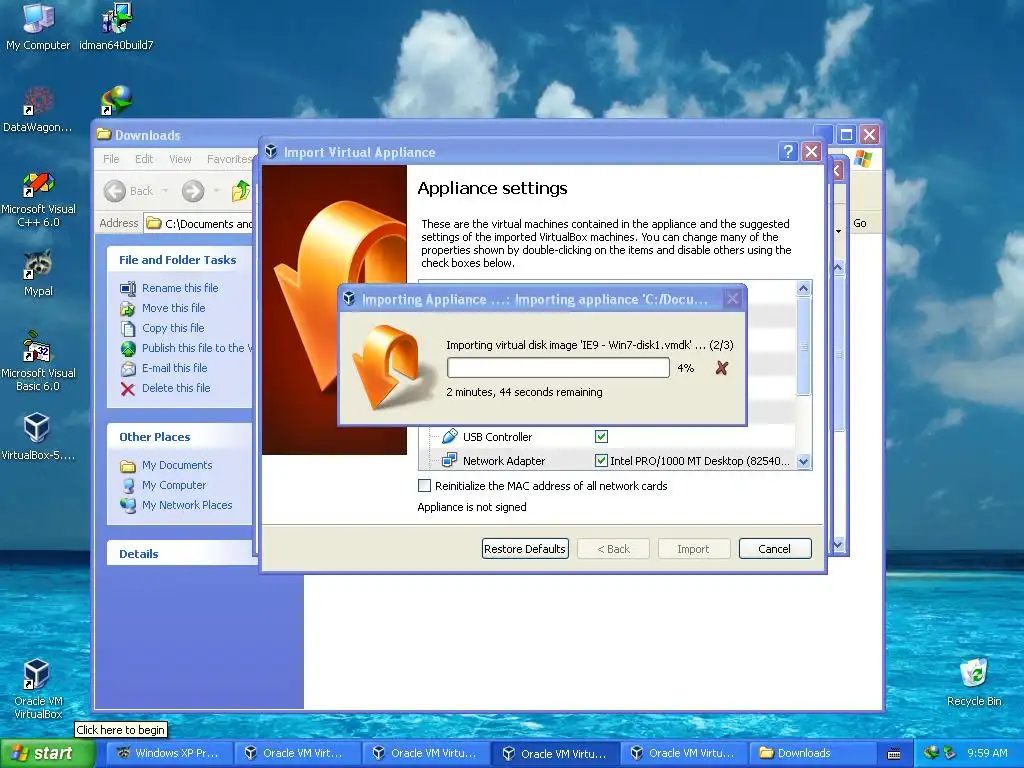Viewport: 1024px width, 768px height.
Task: Click appliance list scrollbar down arrow
Action: pyautogui.click(x=804, y=461)
